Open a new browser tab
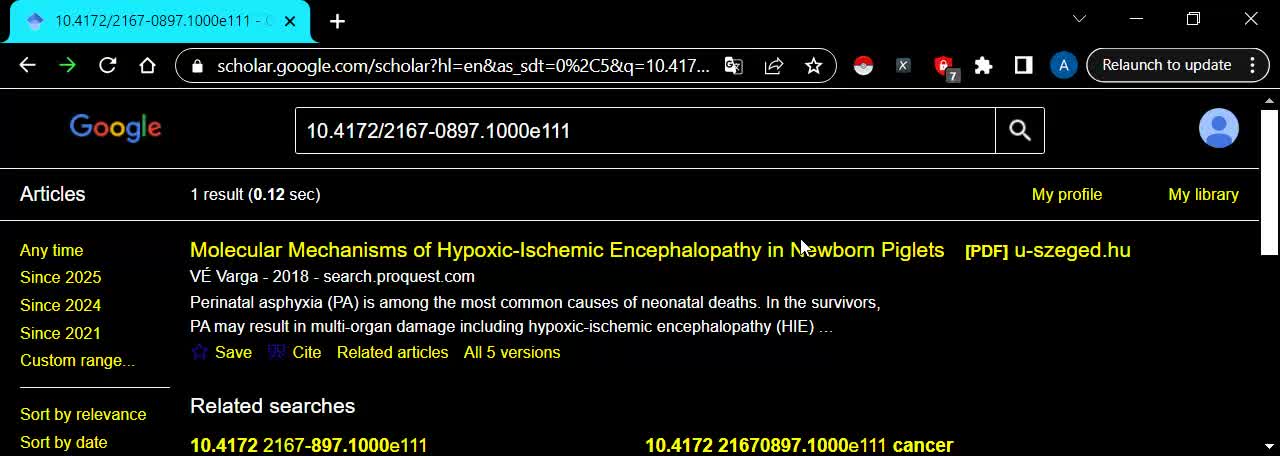Viewport: 1280px width, 456px height. pos(337,21)
